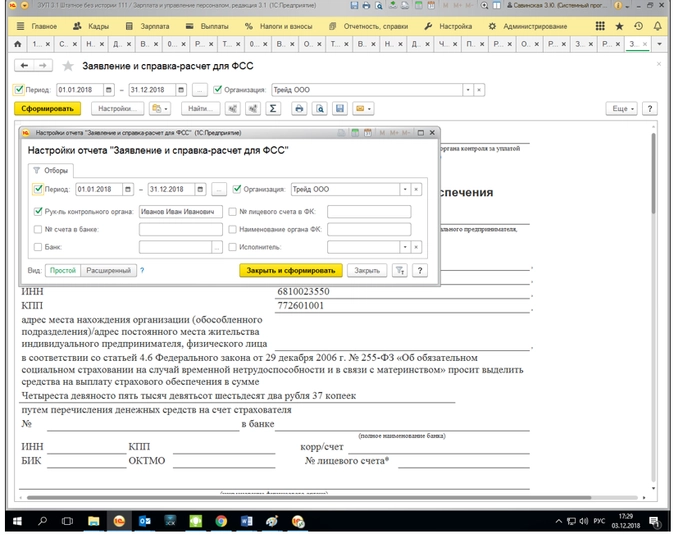Click horizontal scrollbar of report
The height and width of the screenshot is (535, 674).
tap(309, 498)
